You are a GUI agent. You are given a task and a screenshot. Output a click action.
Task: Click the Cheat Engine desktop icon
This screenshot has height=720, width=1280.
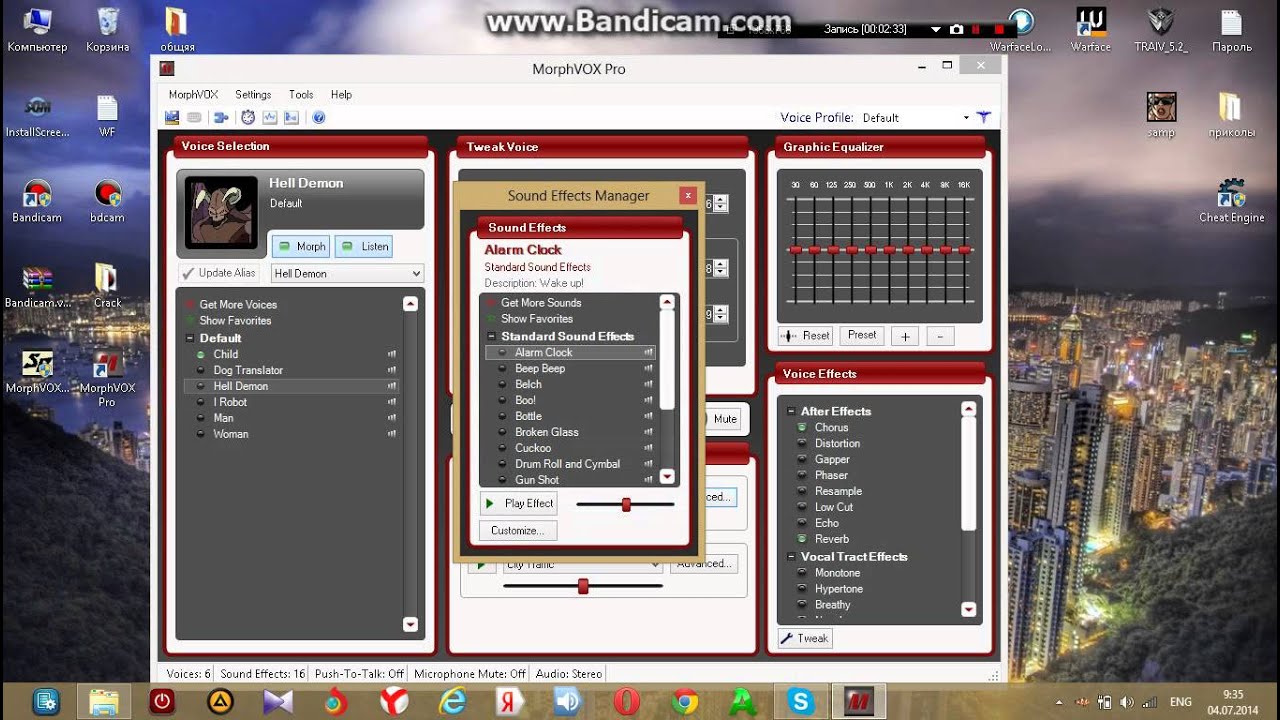click(x=1232, y=200)
